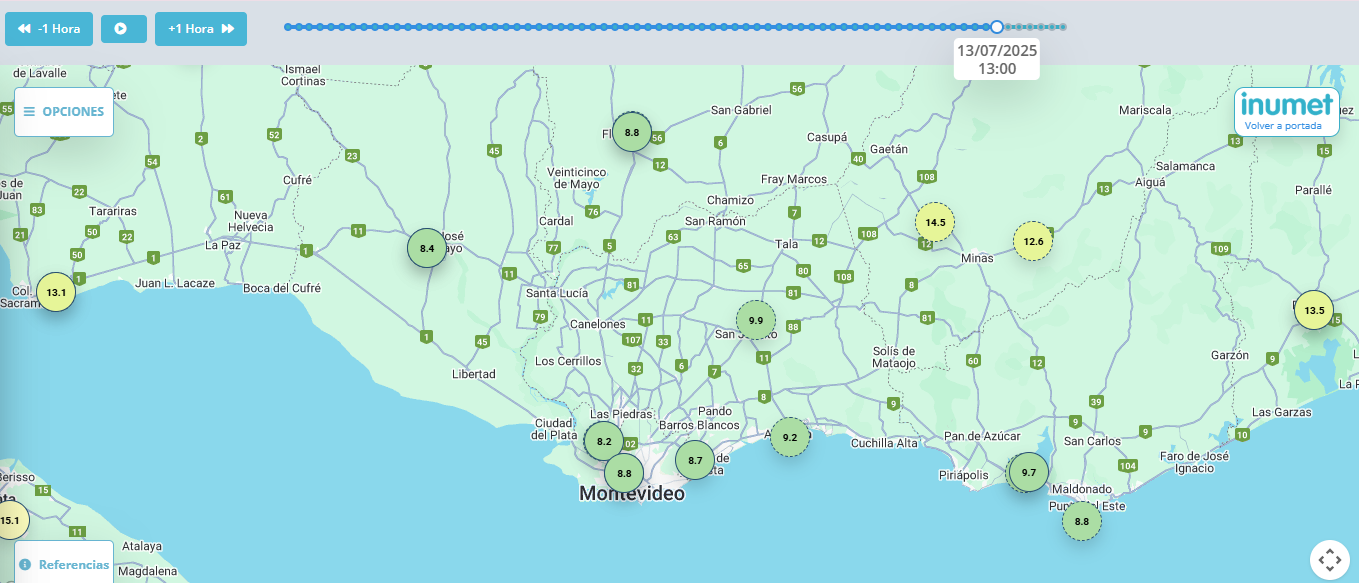Screen dimensions: 1359x583
Task: Click the 8.7 station marker in Montevideo
Action: (694, 460)
